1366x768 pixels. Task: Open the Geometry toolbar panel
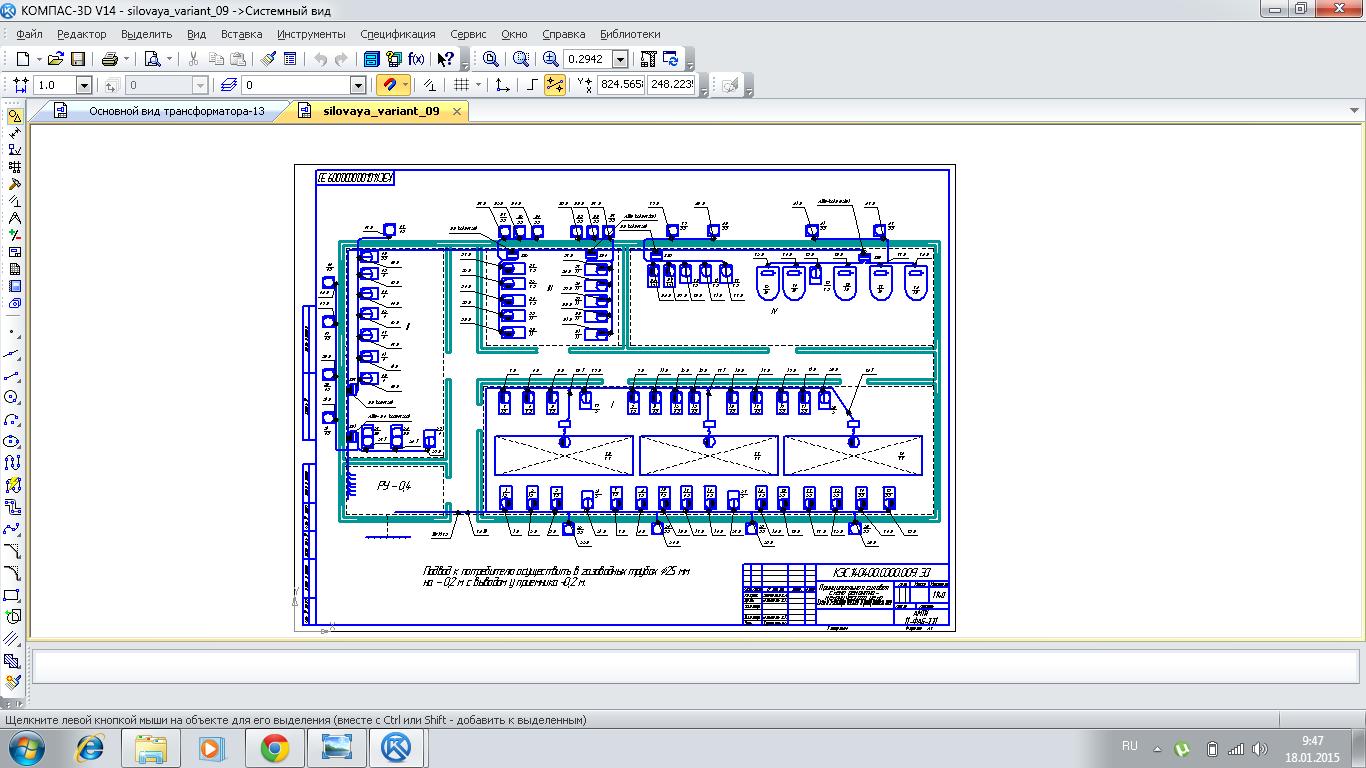tap(14, 116)
